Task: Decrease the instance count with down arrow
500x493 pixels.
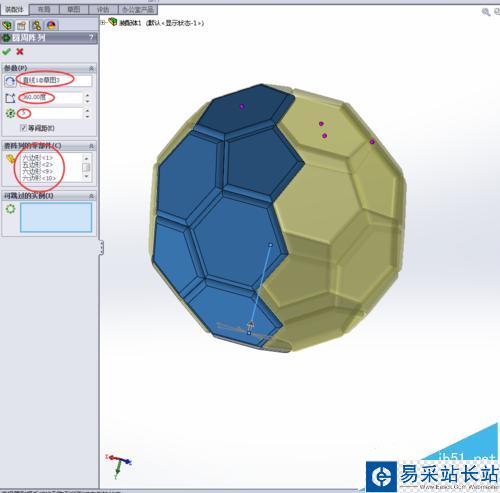Action: click(87, 116)
